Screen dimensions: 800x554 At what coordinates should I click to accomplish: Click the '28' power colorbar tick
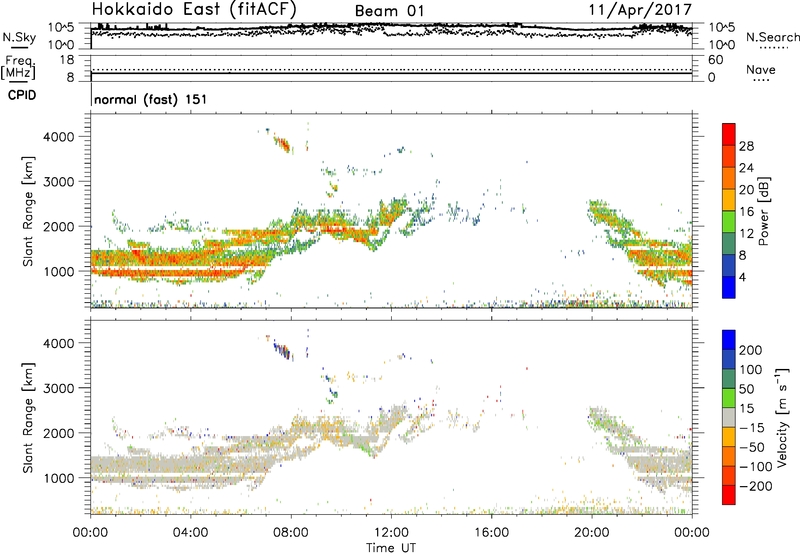click(746, 146)
